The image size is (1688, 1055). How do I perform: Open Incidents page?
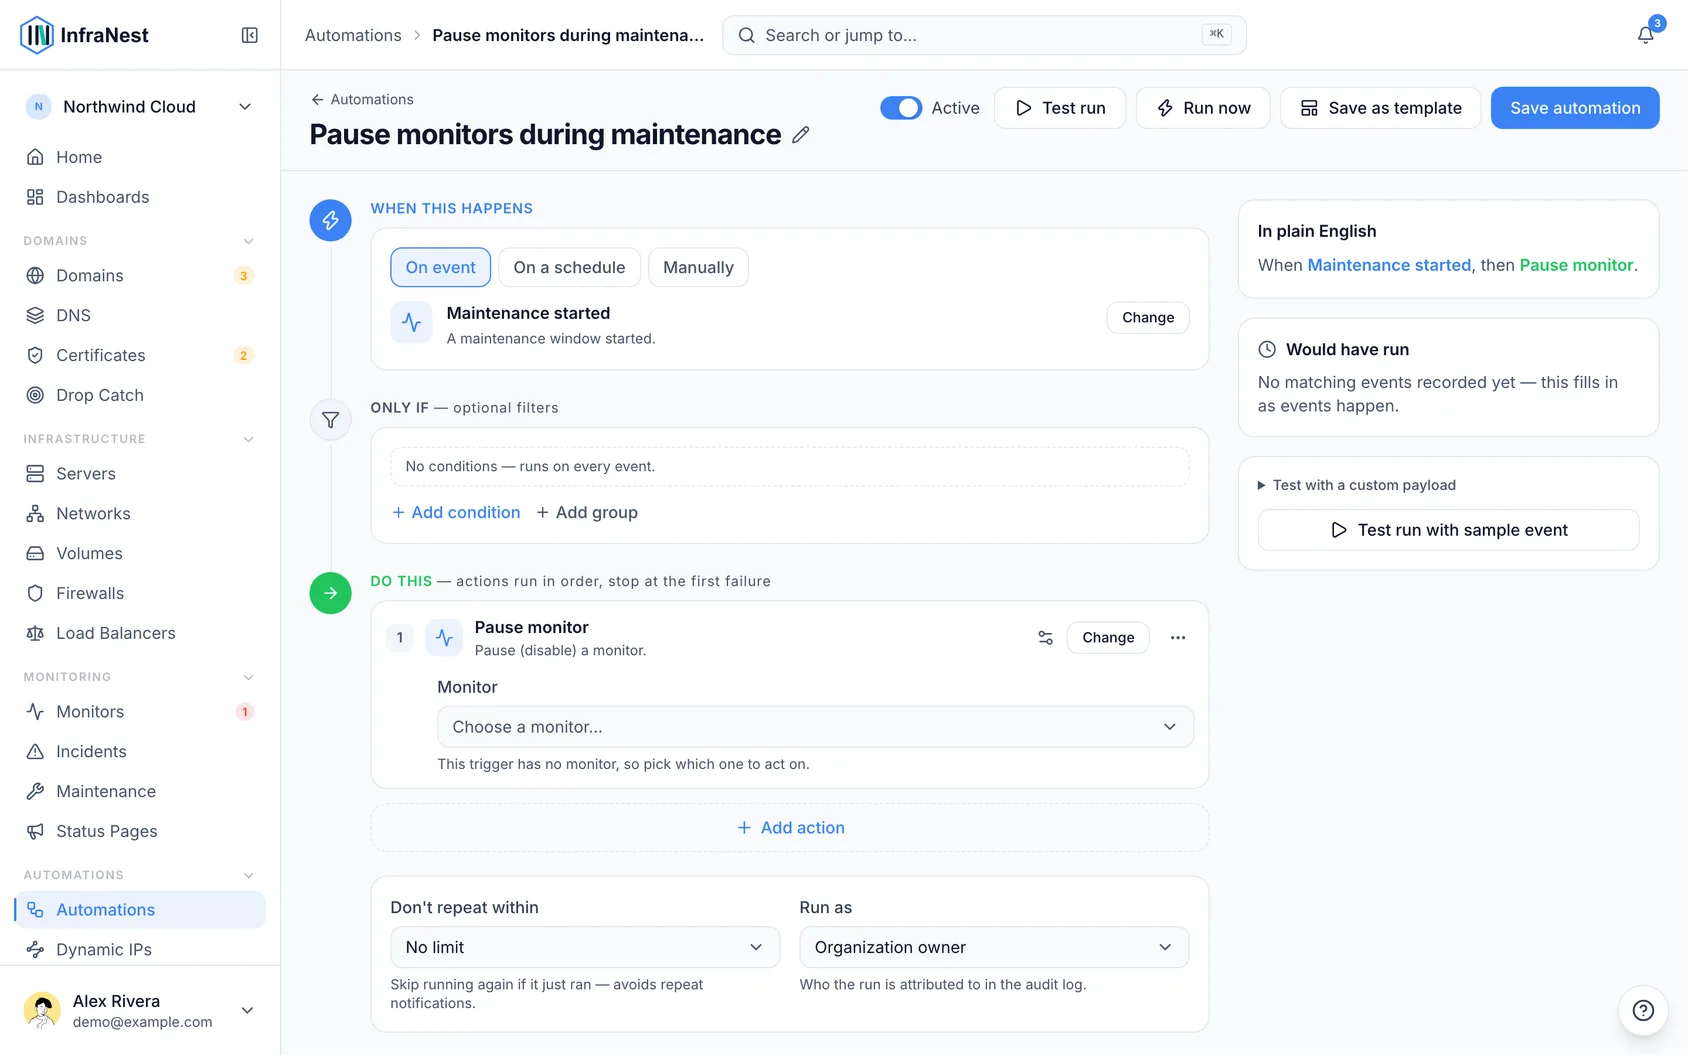point(140,751)
